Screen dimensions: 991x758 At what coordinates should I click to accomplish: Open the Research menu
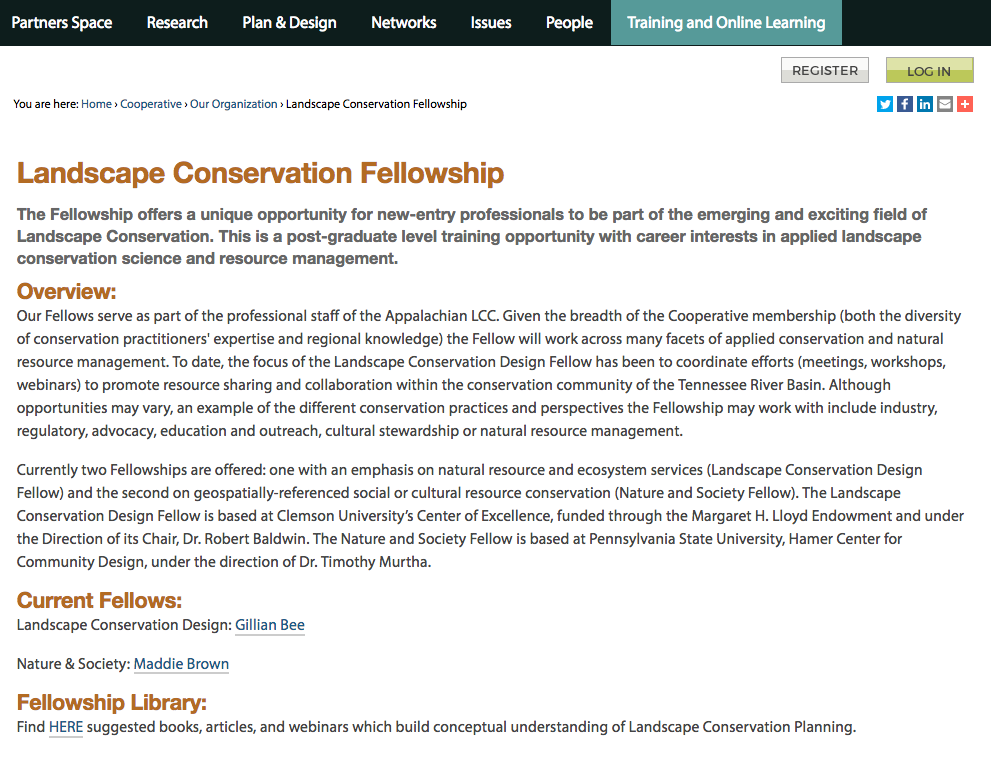pyautogui.click(x=177, y=22)
